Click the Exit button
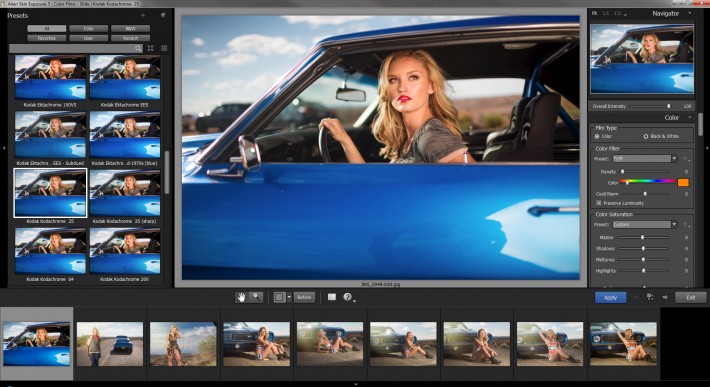710x387 pixels. coord(691,297)
